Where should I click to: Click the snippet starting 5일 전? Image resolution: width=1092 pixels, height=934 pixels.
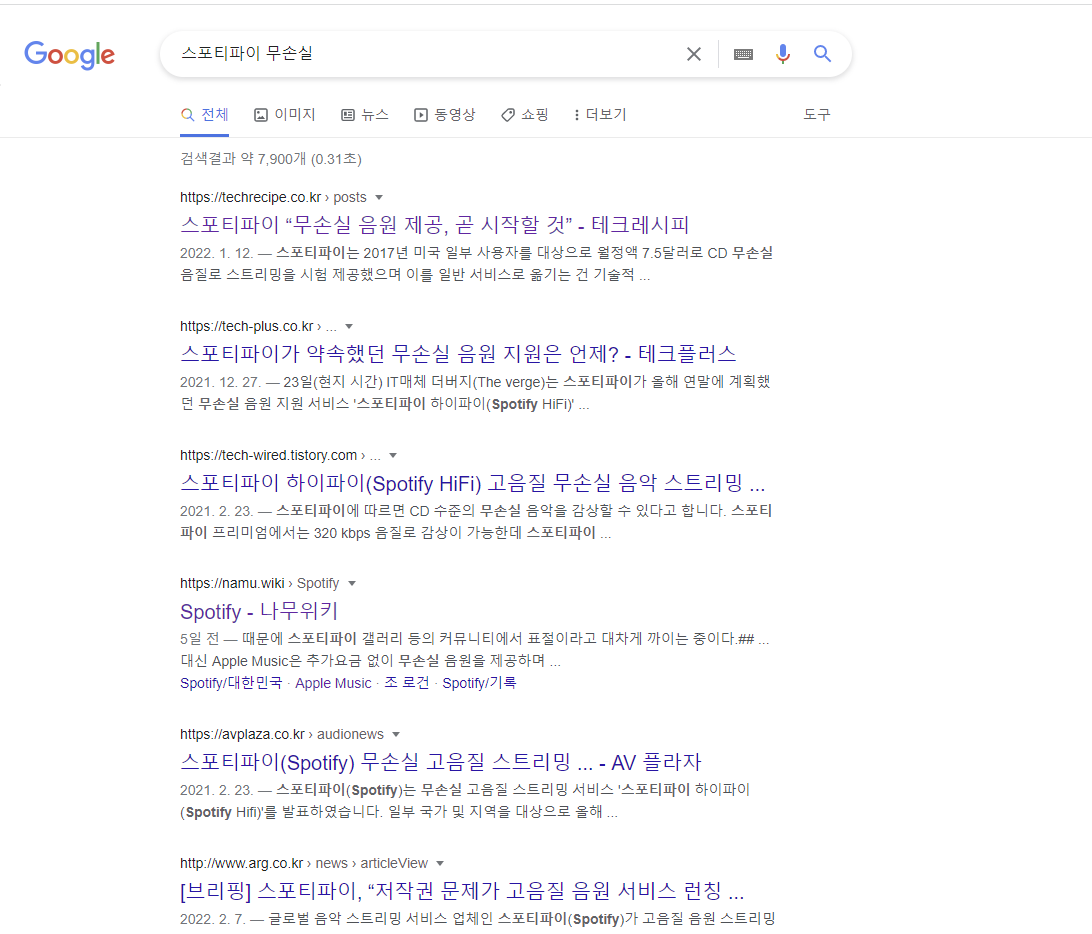point(475,650)
